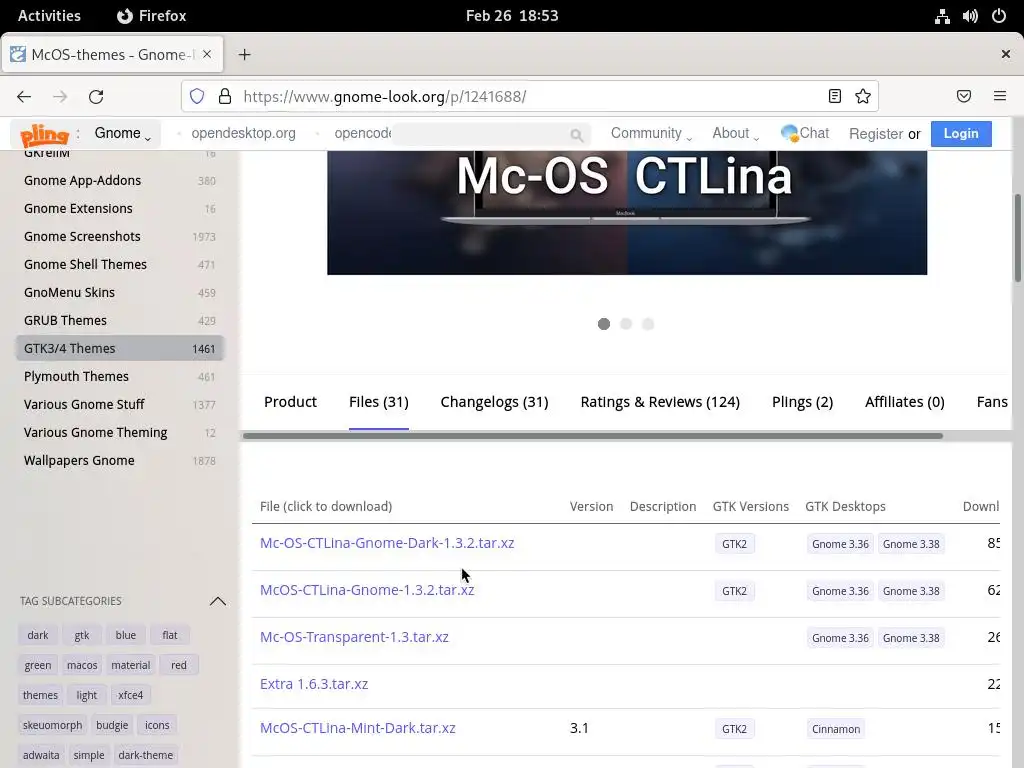Click GTK2 badge in Gnome-Dark row
Screen dimensions: 1024x768
(734, 544)
